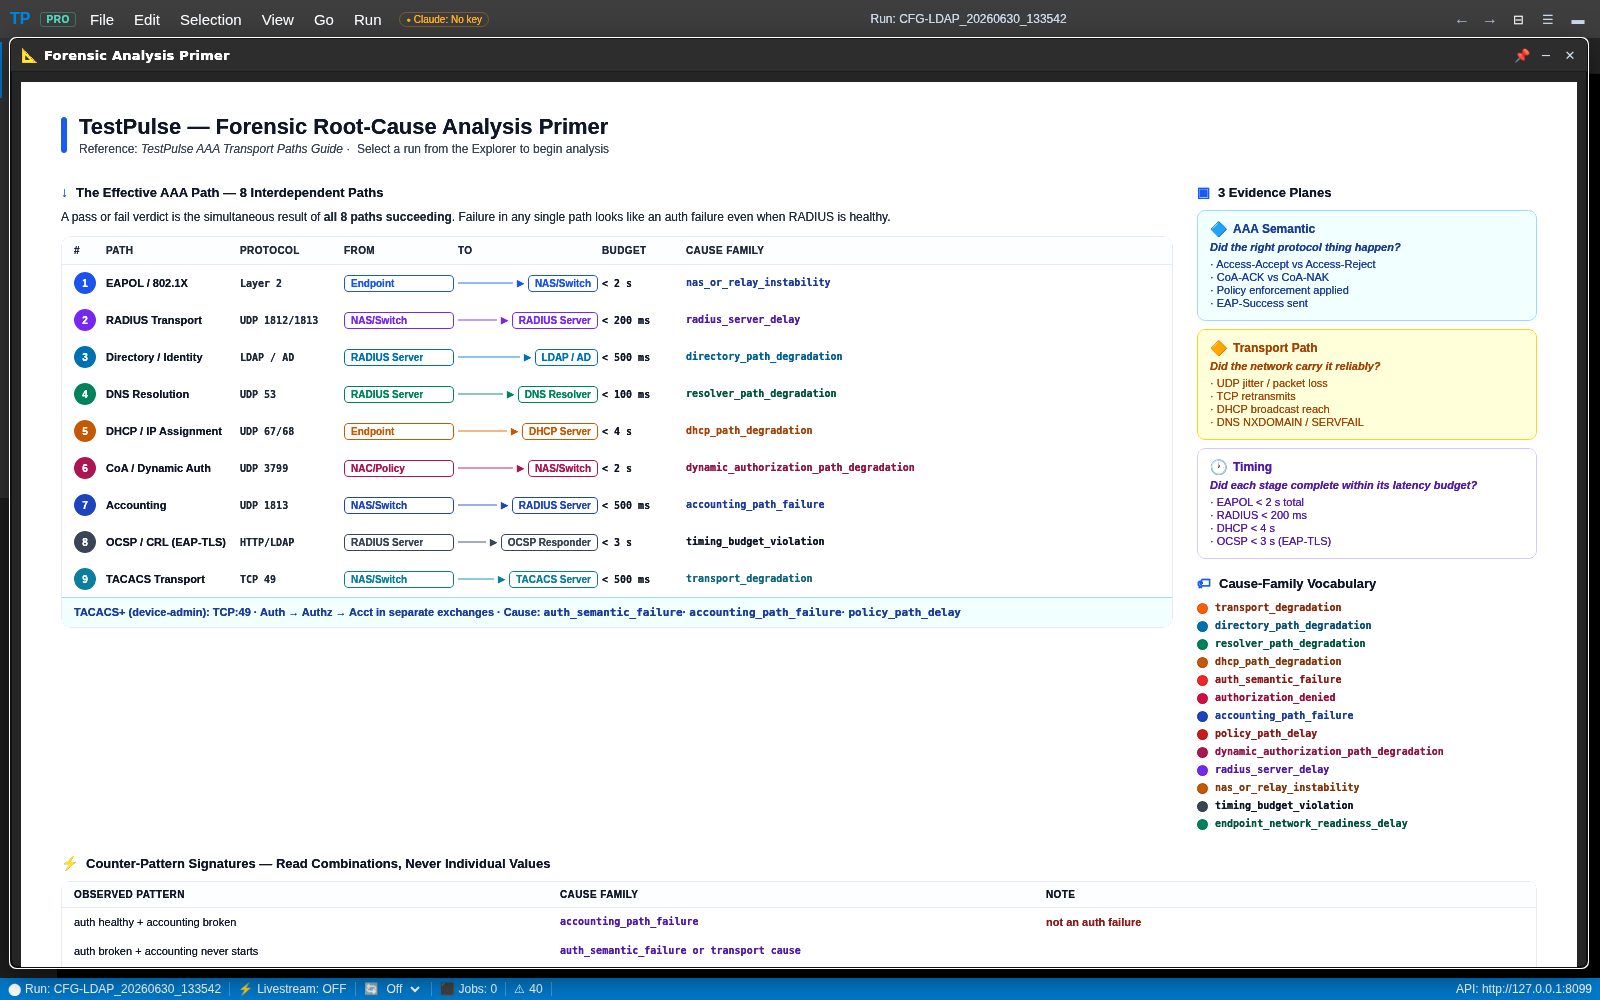This screenshot has height=1000, width=1600.
Task: Click the OCSP Responder destination box
Action: click(549, 542)
